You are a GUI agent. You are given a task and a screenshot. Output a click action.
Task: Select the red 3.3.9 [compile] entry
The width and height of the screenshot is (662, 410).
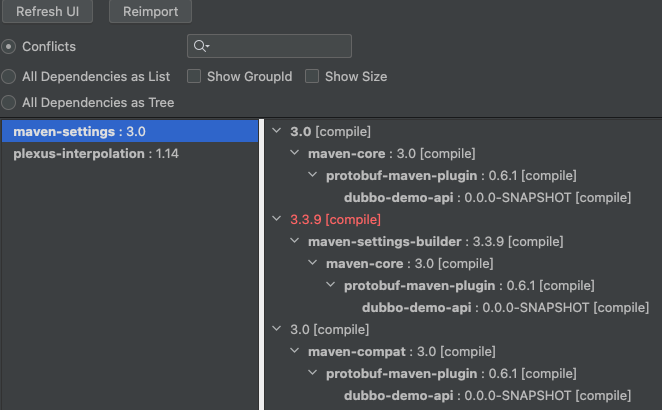[x=335, y=220]
